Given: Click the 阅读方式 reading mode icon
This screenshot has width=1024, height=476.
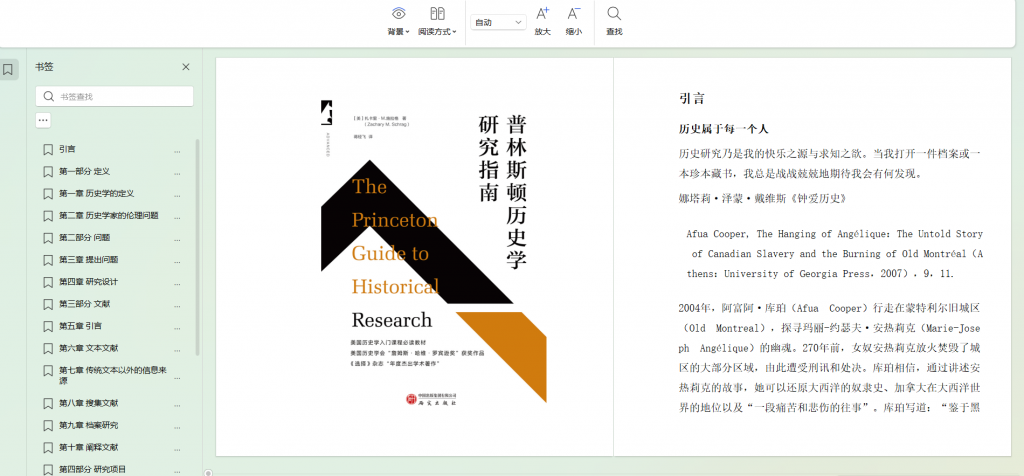Looking at the screenshot, I should [x=437, y=14].
